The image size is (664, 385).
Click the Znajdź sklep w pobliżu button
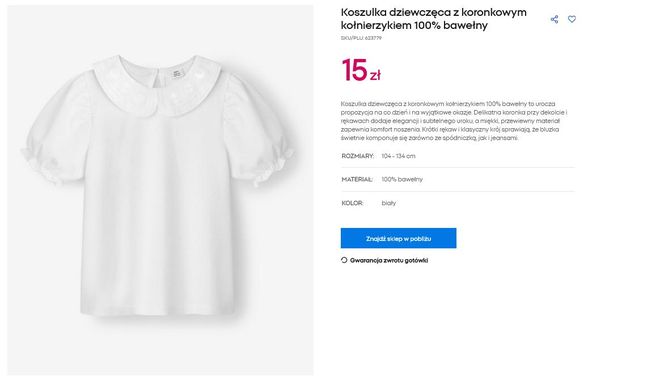398,238
